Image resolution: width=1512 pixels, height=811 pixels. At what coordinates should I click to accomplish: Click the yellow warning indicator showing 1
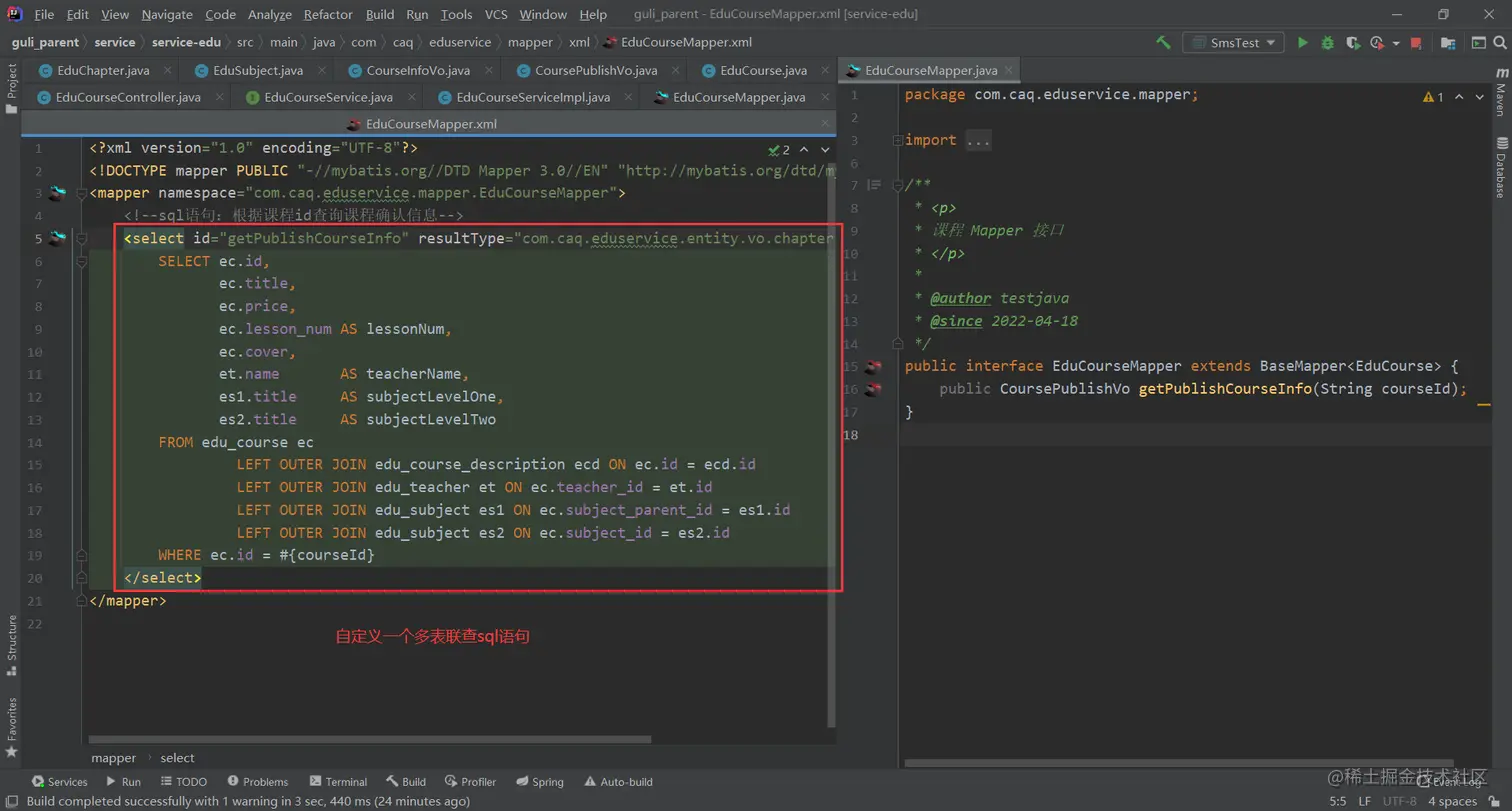pyautogui.click(x=1433, y=97)
